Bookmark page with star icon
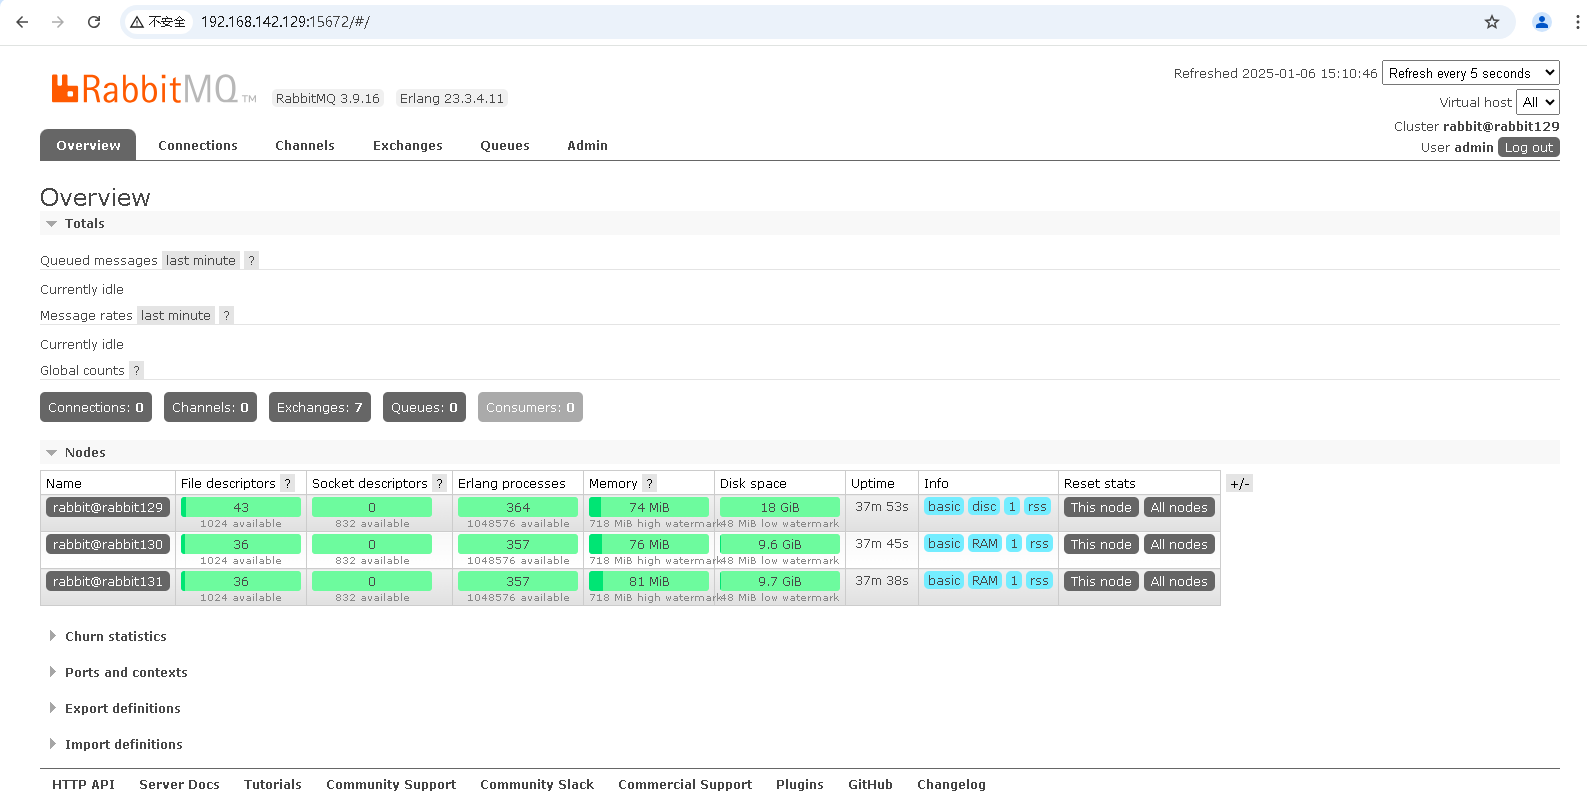Screen dimensions: 1587x811 coord(1492,22)
